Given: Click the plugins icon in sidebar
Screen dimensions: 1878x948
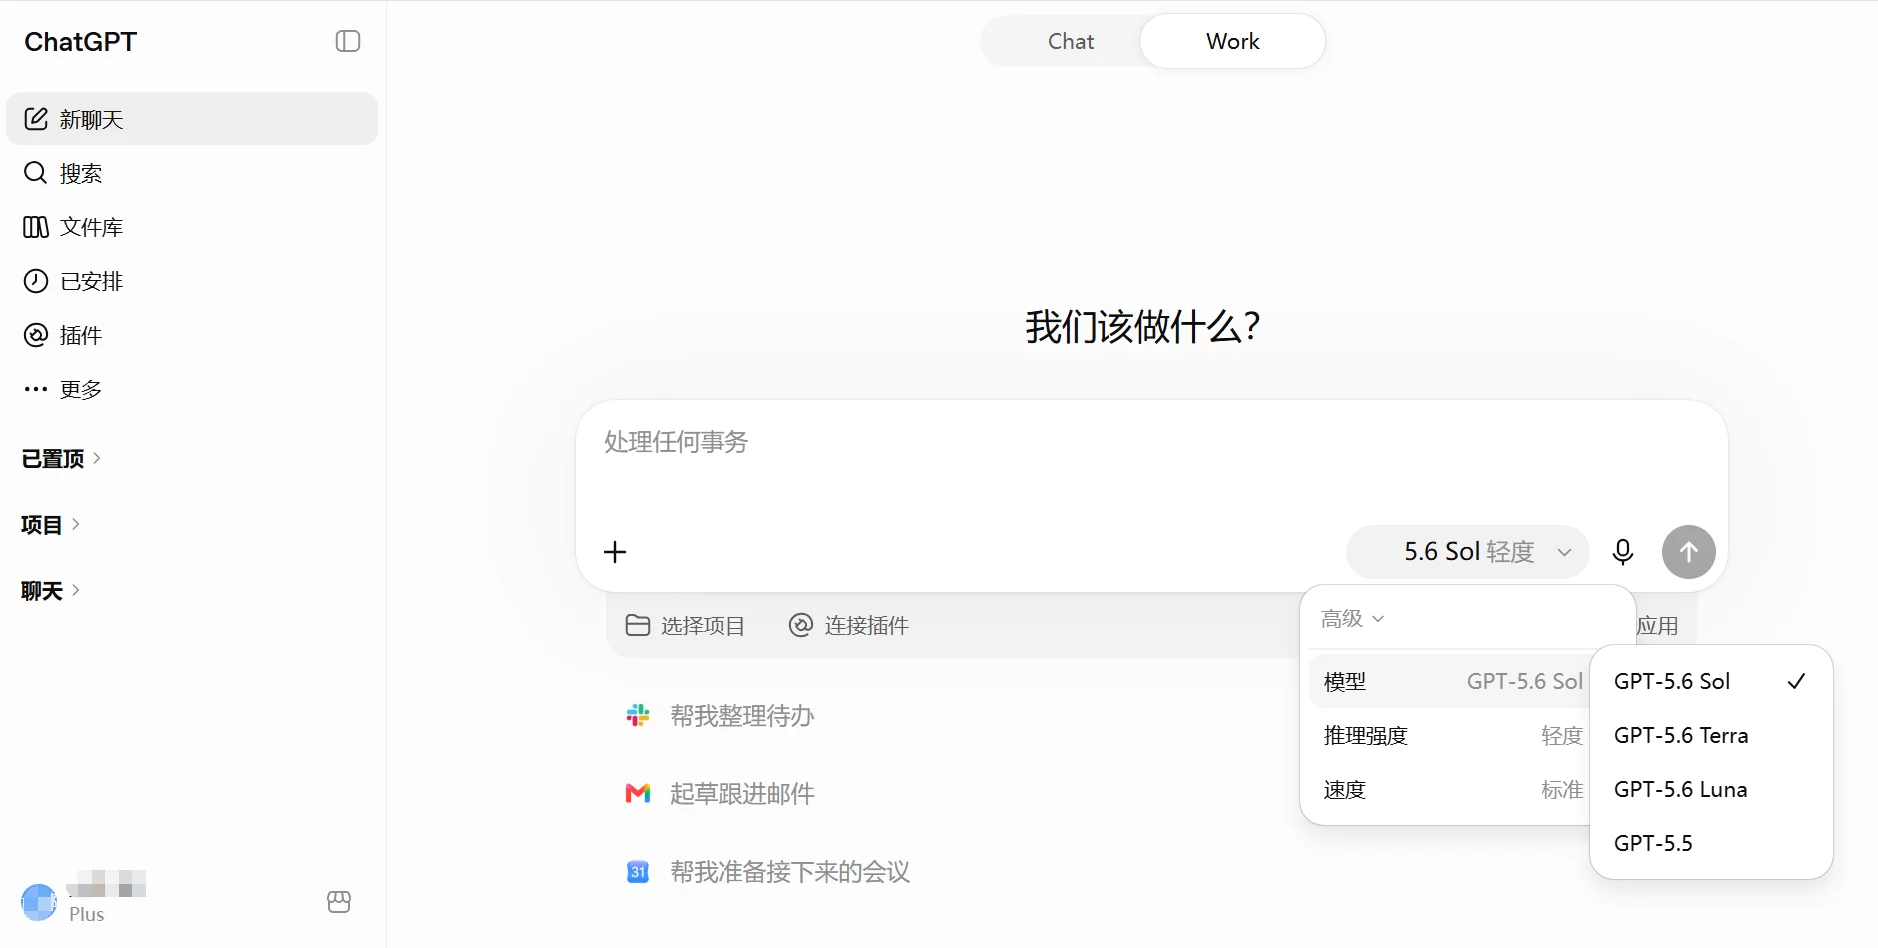Looking at the screenshot, I should click(x=36, y=335).
